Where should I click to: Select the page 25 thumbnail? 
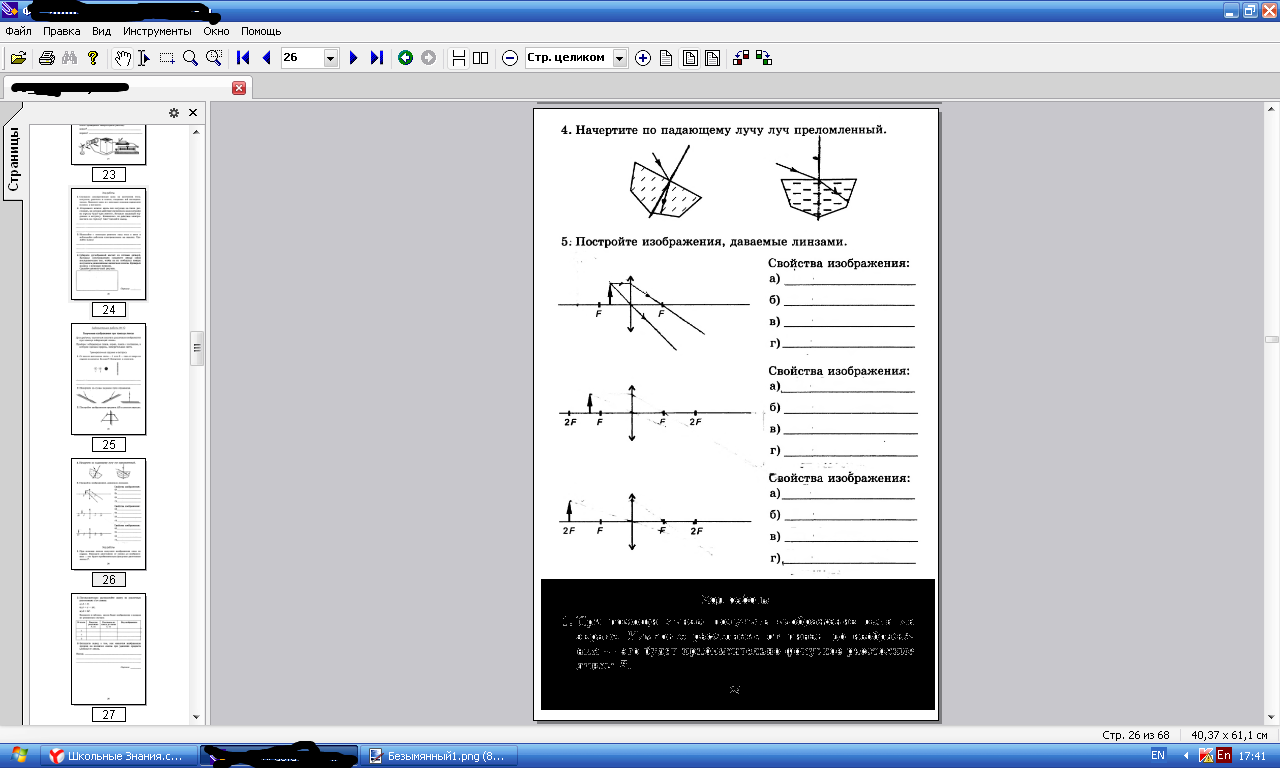tap(109, 379)
